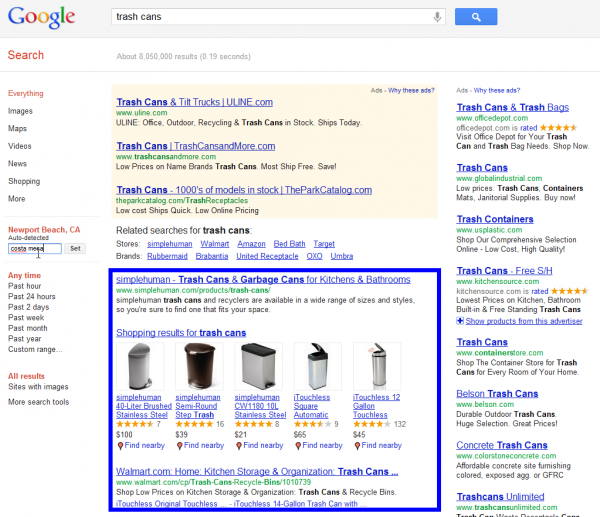Click Why these ads in right column

click(497, 91)
